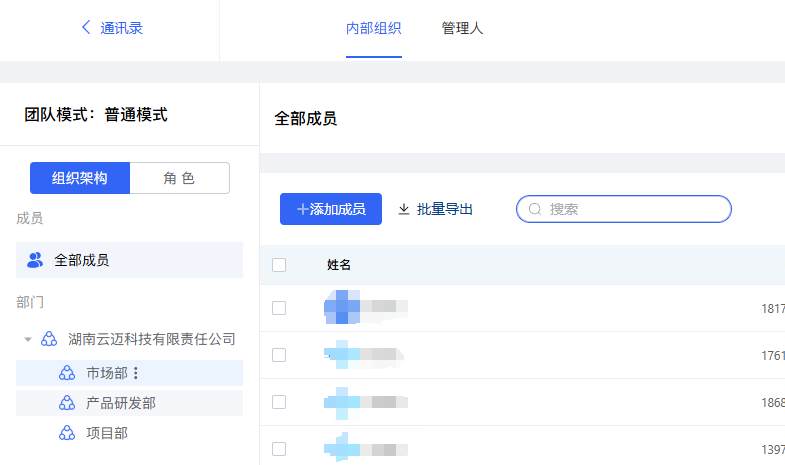The height and width of the screenshot is (465, 785).
Task: Select the 内部组织 tab
Action: [373, 28]
